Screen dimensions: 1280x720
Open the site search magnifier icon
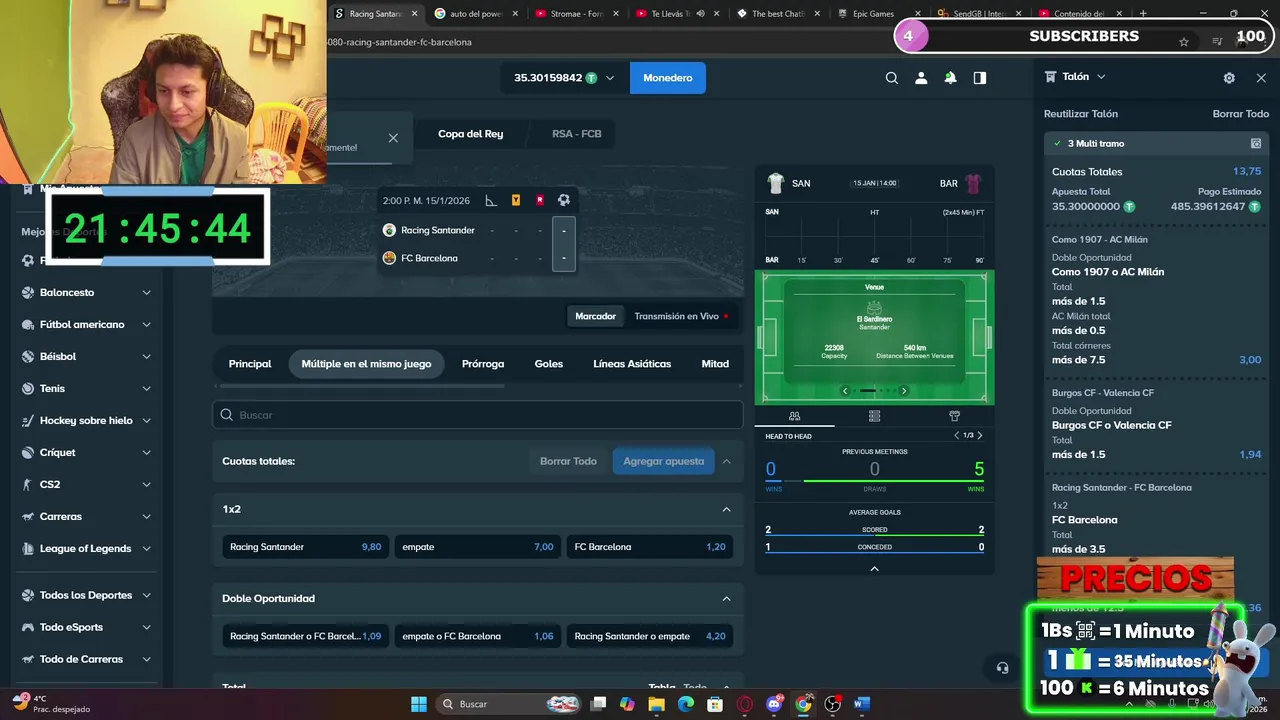(x=892, y=78)
